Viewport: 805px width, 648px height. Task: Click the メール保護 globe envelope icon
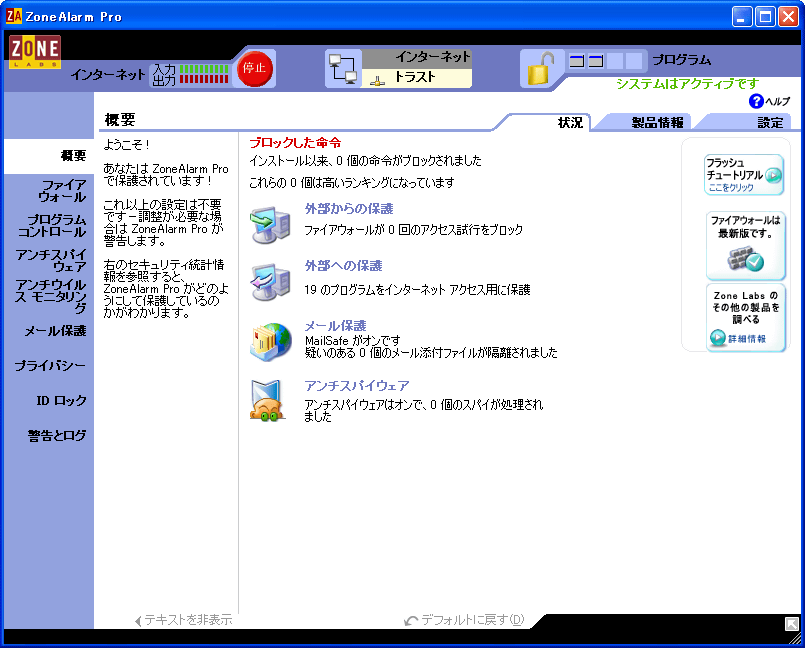pos(271,342)
